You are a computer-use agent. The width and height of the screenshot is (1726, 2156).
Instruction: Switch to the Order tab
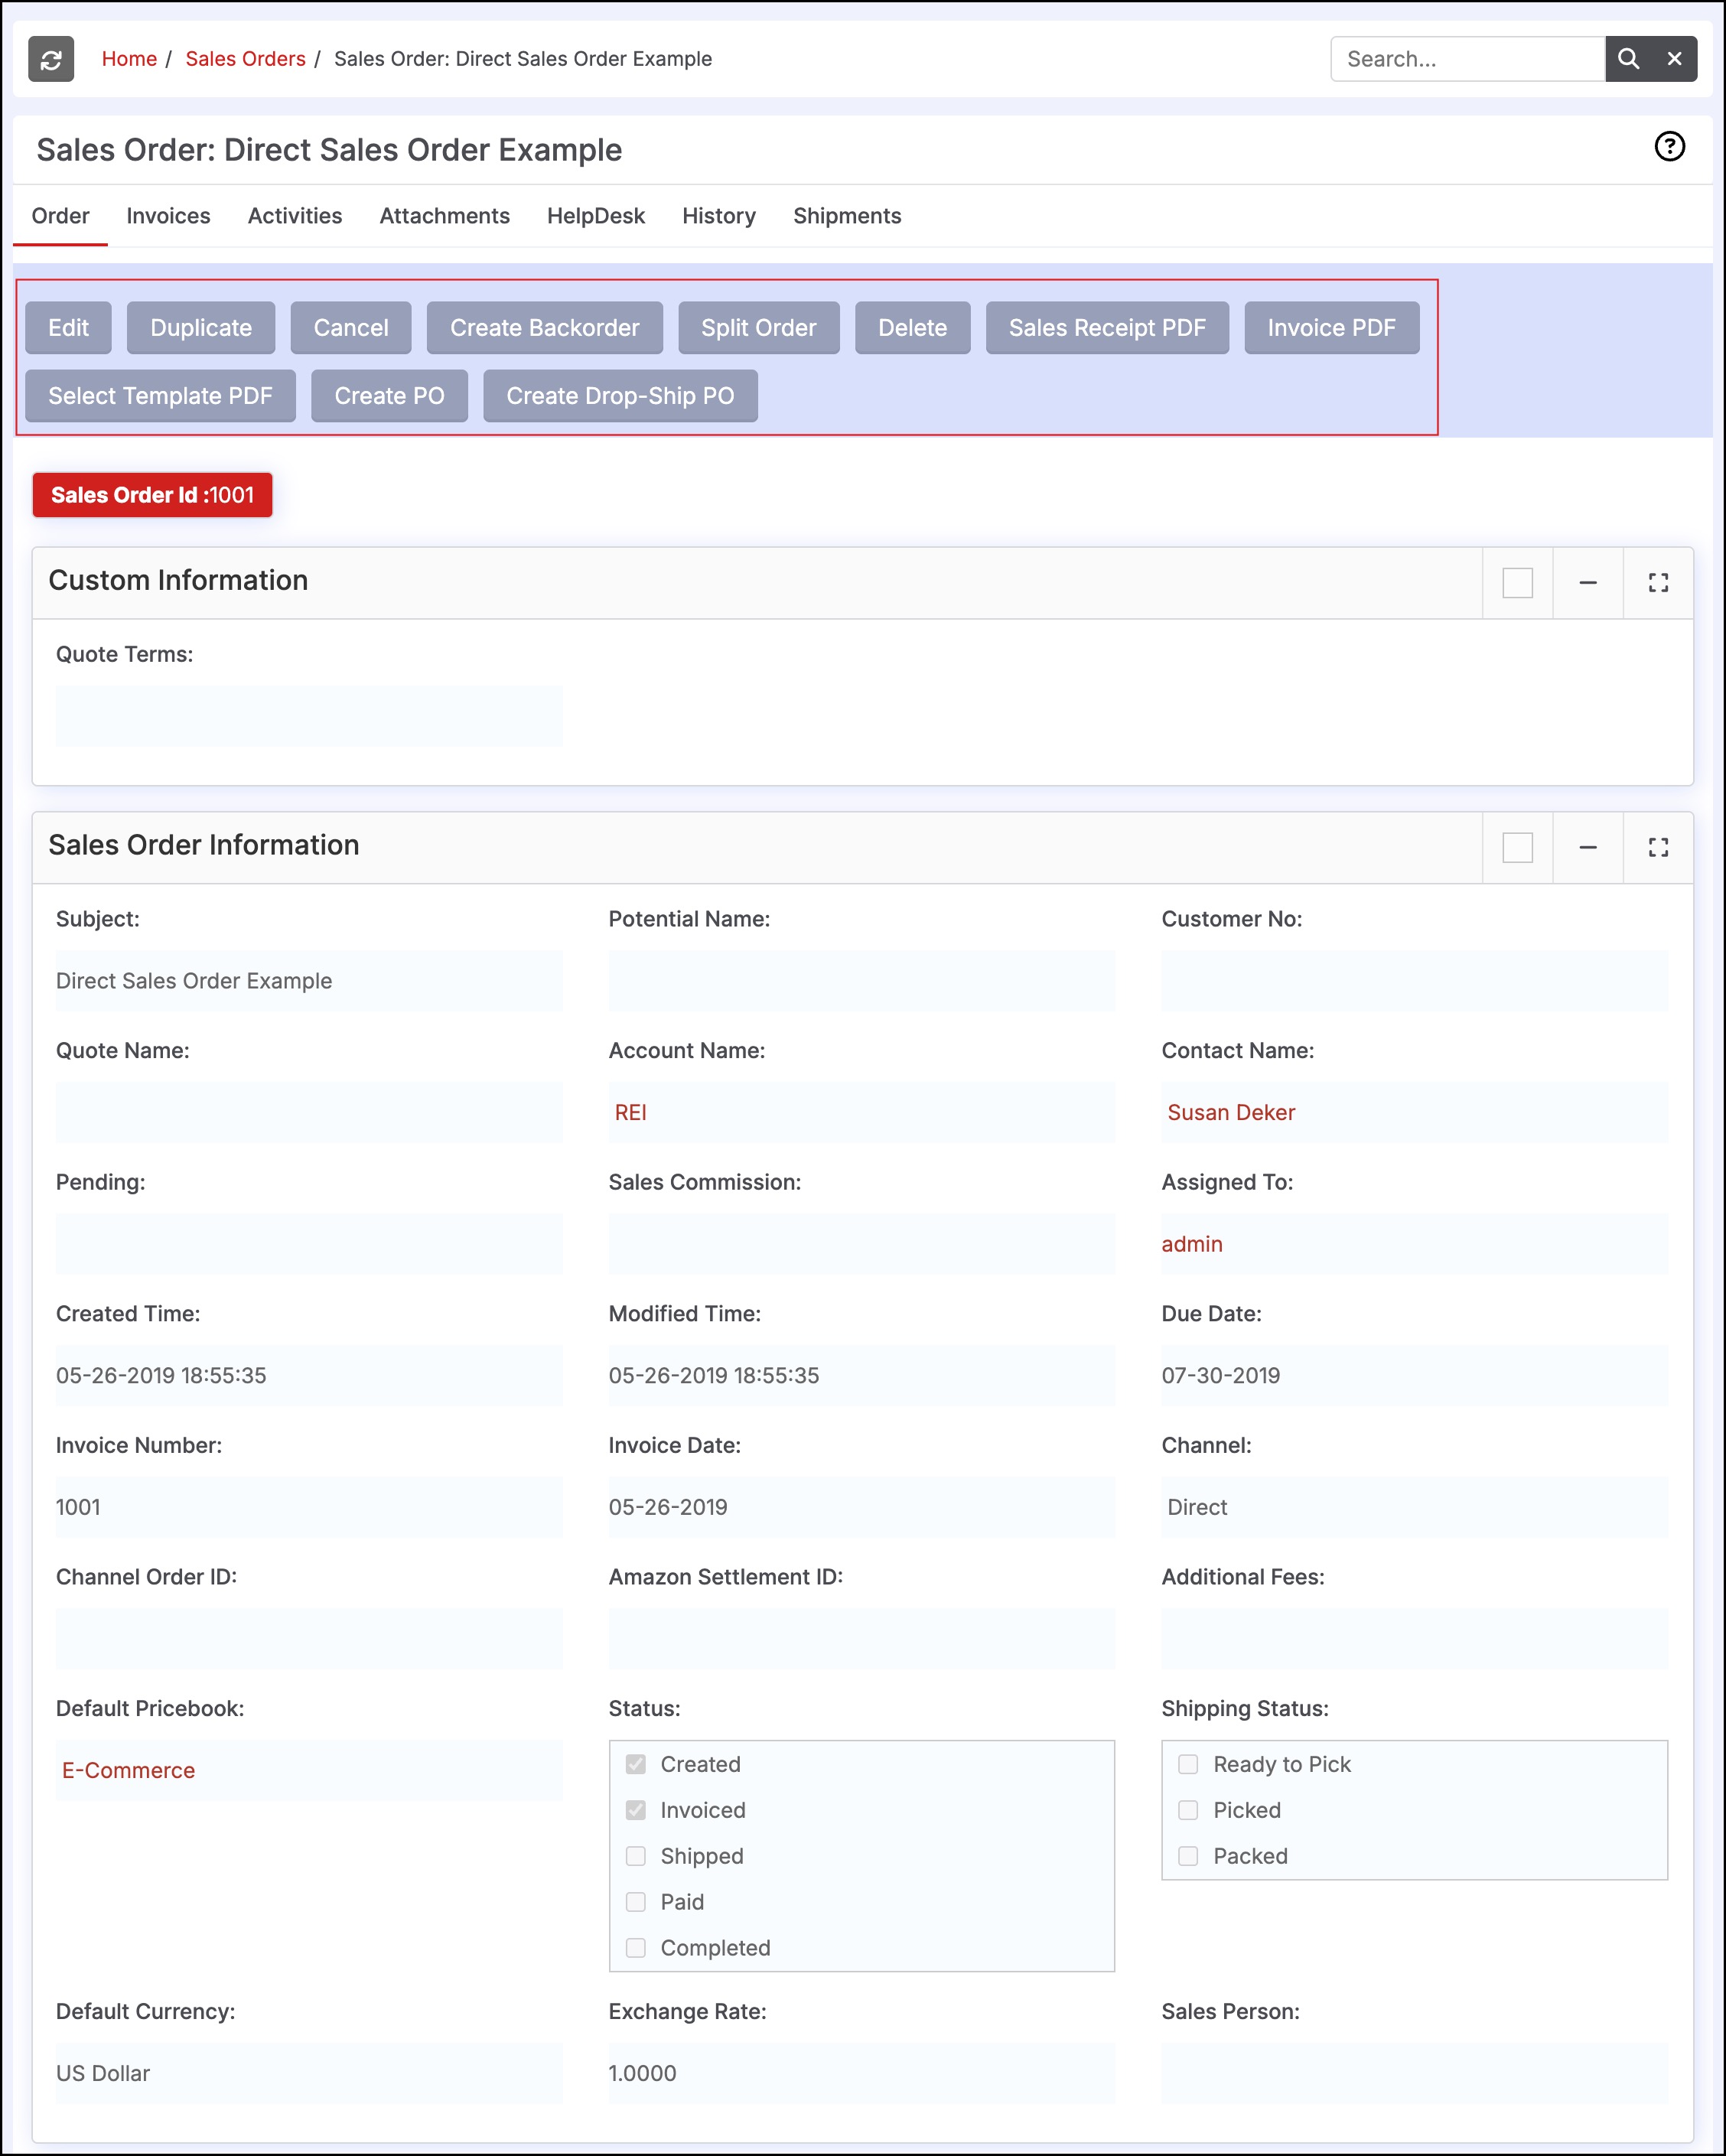(60, 216)
